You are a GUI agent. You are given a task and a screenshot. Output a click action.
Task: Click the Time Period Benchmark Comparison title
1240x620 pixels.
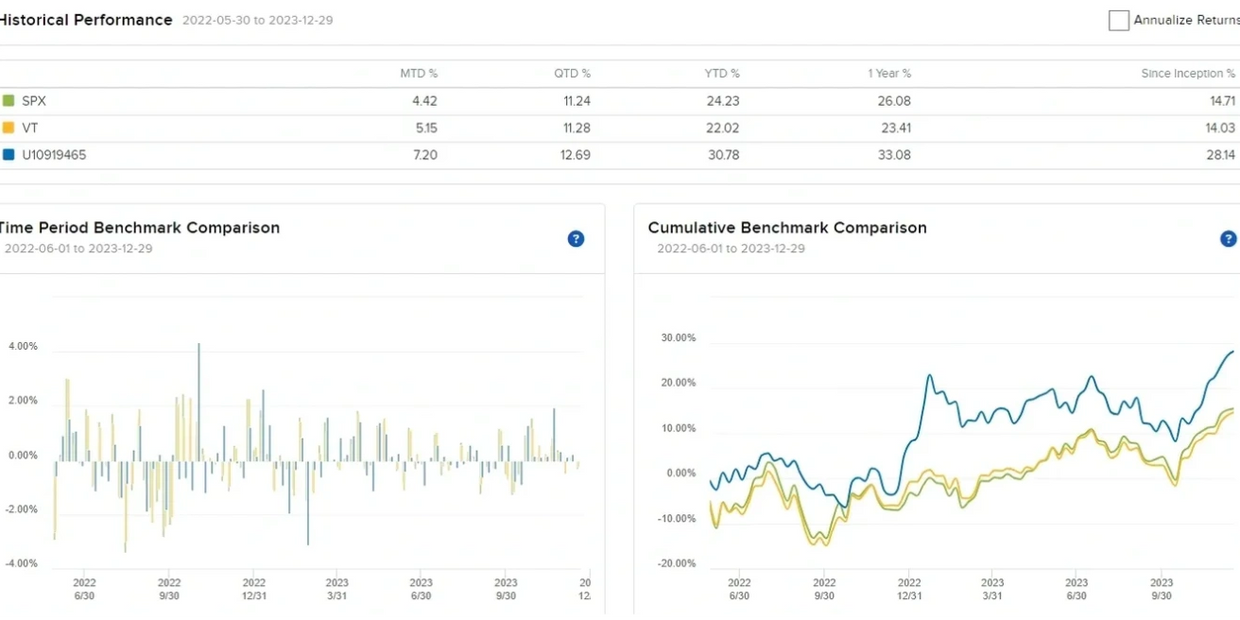coord(140,228)
